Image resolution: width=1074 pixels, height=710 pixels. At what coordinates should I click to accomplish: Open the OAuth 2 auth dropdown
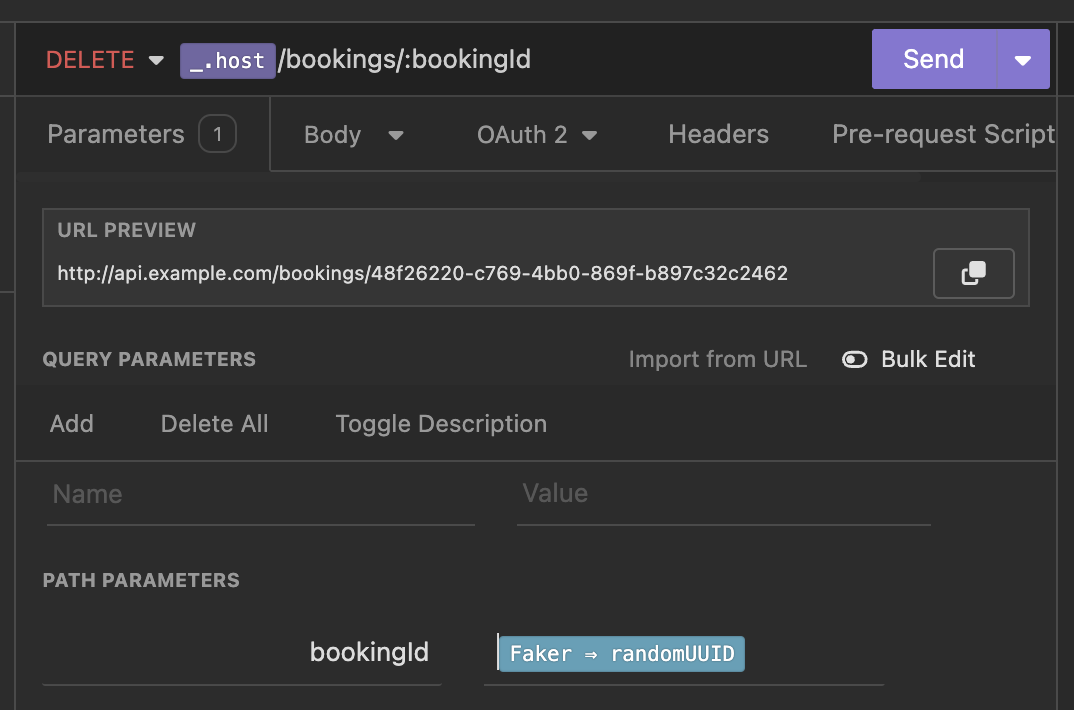click(536, 135)
